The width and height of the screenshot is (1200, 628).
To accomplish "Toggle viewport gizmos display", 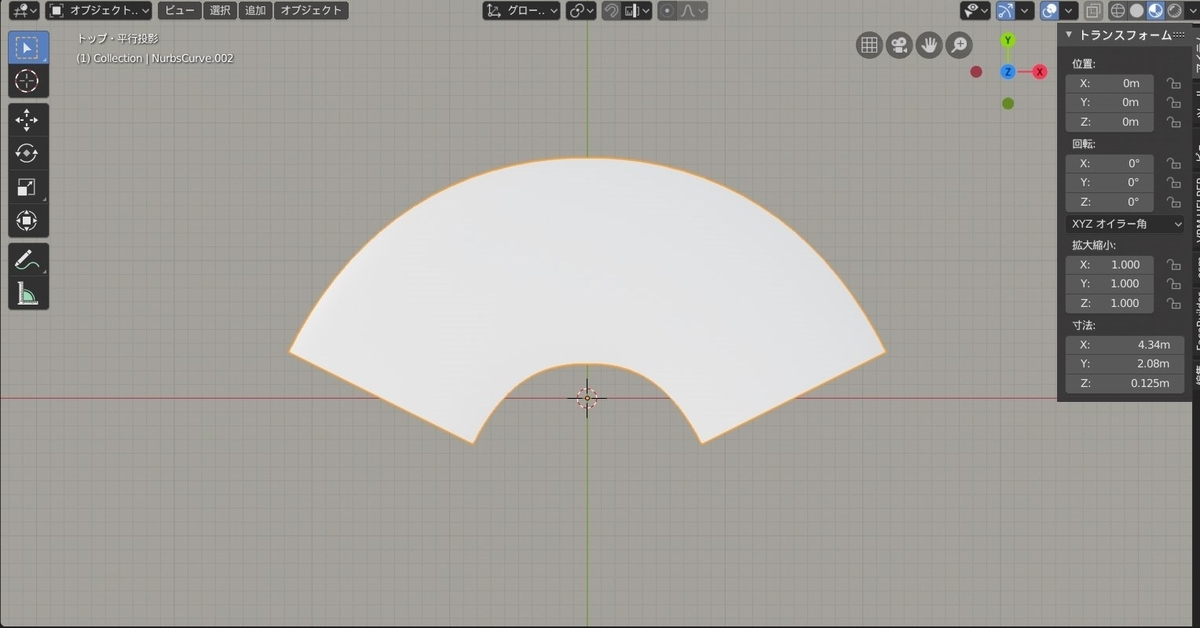I will coord(1006,11).
